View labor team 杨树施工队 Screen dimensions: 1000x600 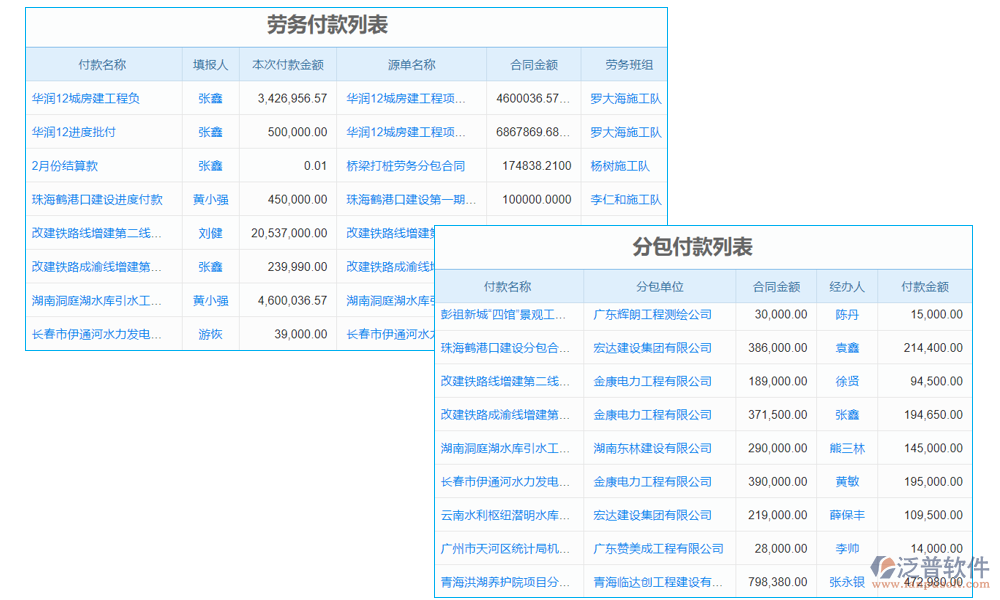tap(622, 165)
